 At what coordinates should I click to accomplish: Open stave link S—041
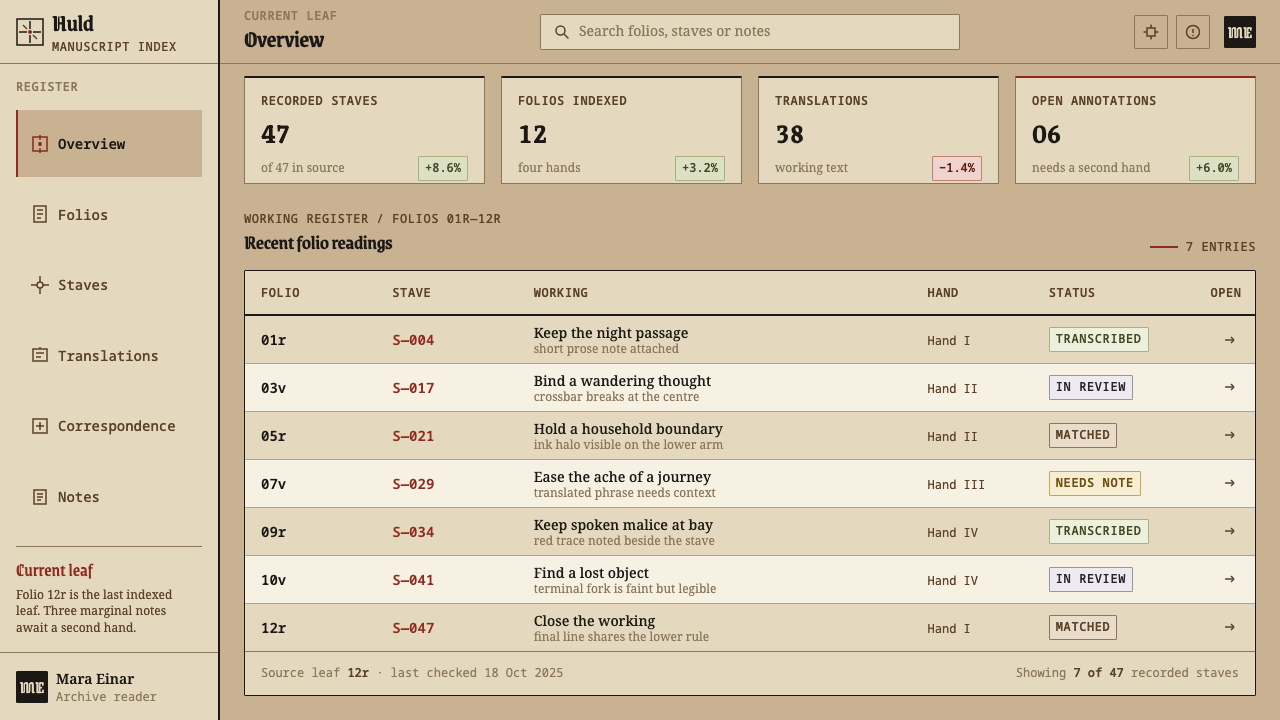pos(413,580)
